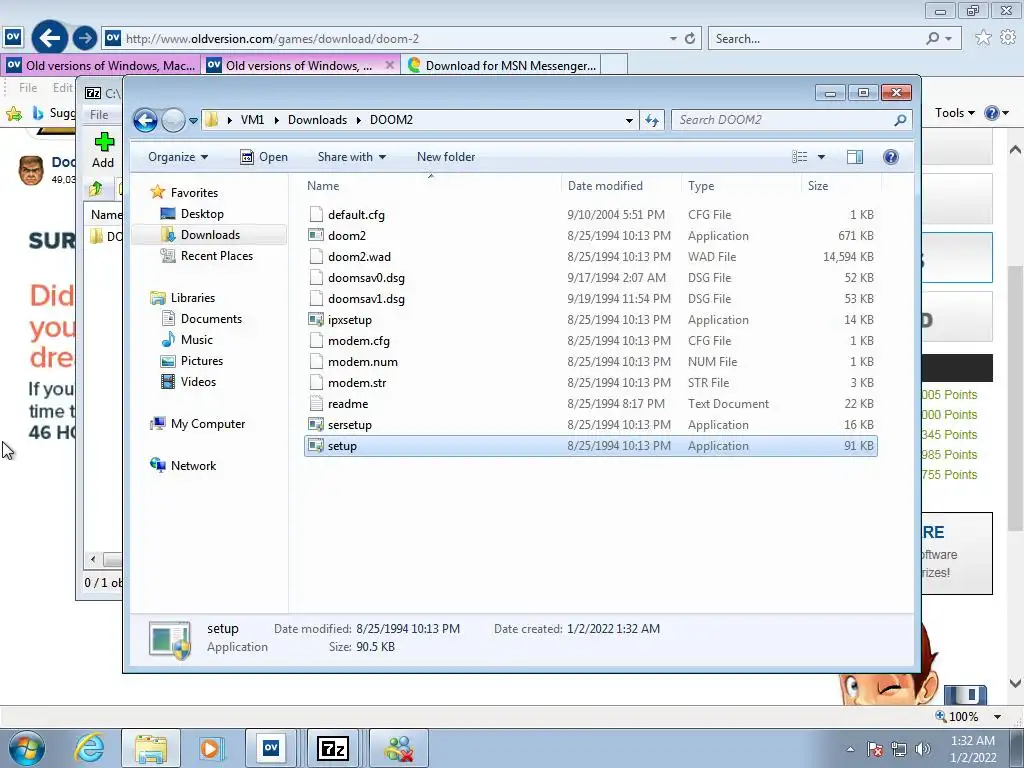Close the second Old versions of Windows tab
1024x768 pixels.
click(x=390, y=65)
